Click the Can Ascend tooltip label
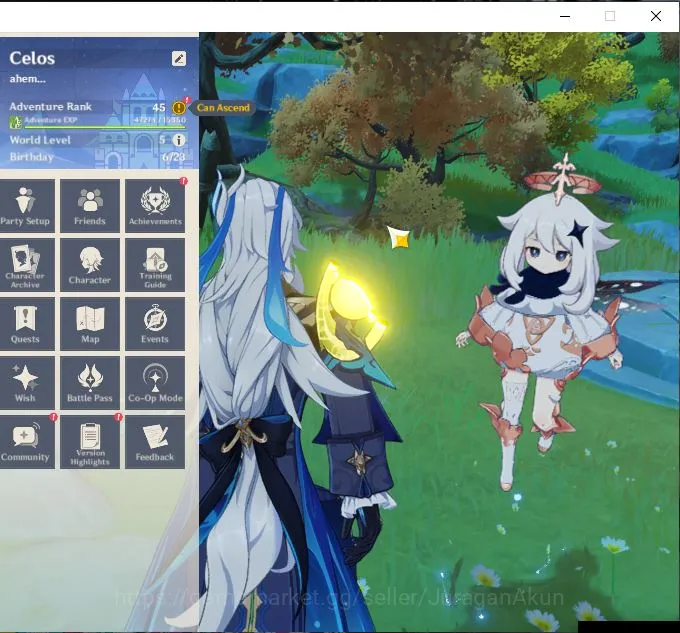 pos(223,108)
